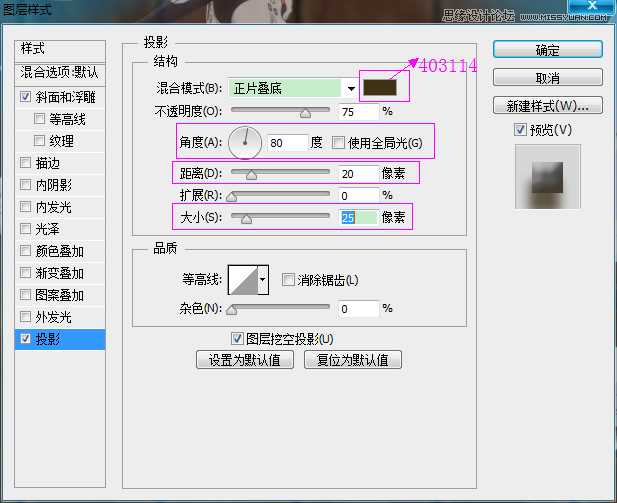Enable the 渐变叠加 checkbox
Viewport: 617px width, 503px height.
click(25, 273)
